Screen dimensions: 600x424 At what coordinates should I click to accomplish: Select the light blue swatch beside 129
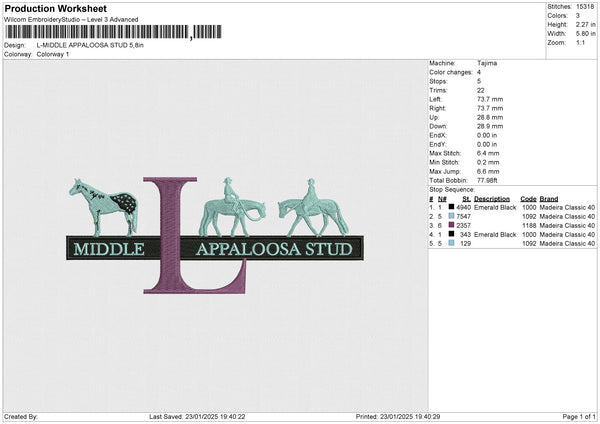(452, 243)
